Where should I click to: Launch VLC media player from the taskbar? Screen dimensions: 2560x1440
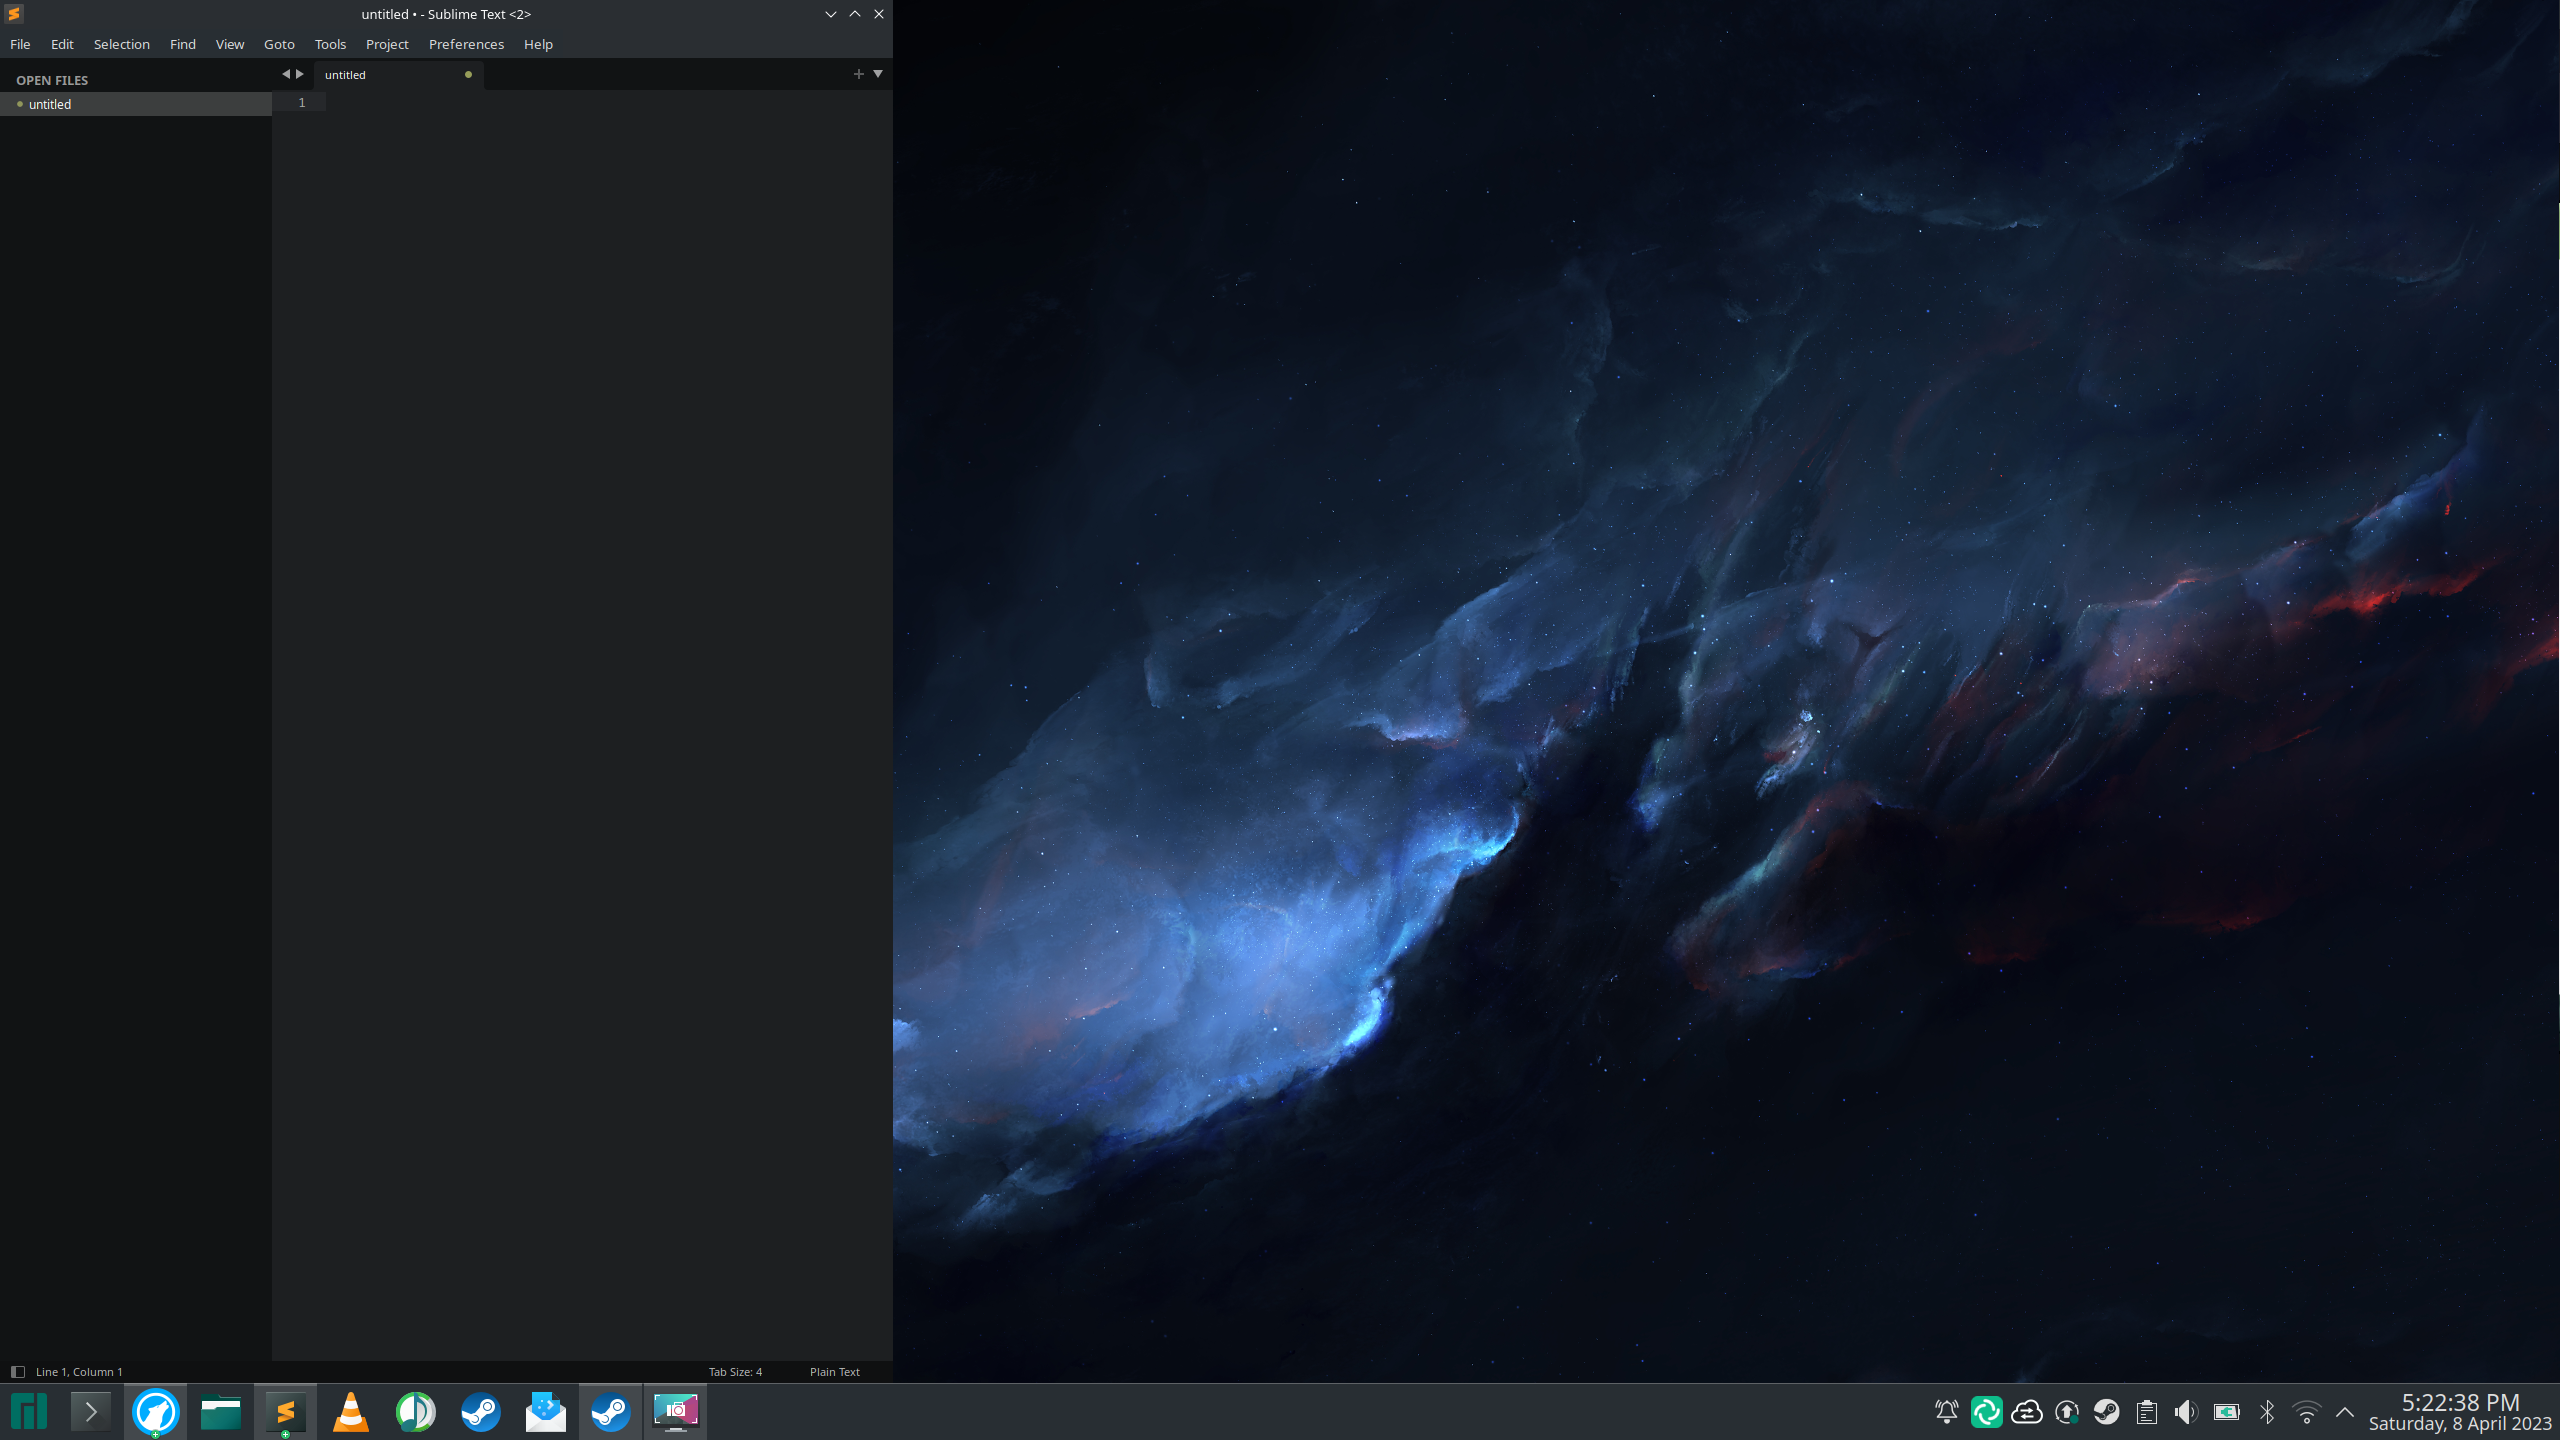tap(351, 1412)
